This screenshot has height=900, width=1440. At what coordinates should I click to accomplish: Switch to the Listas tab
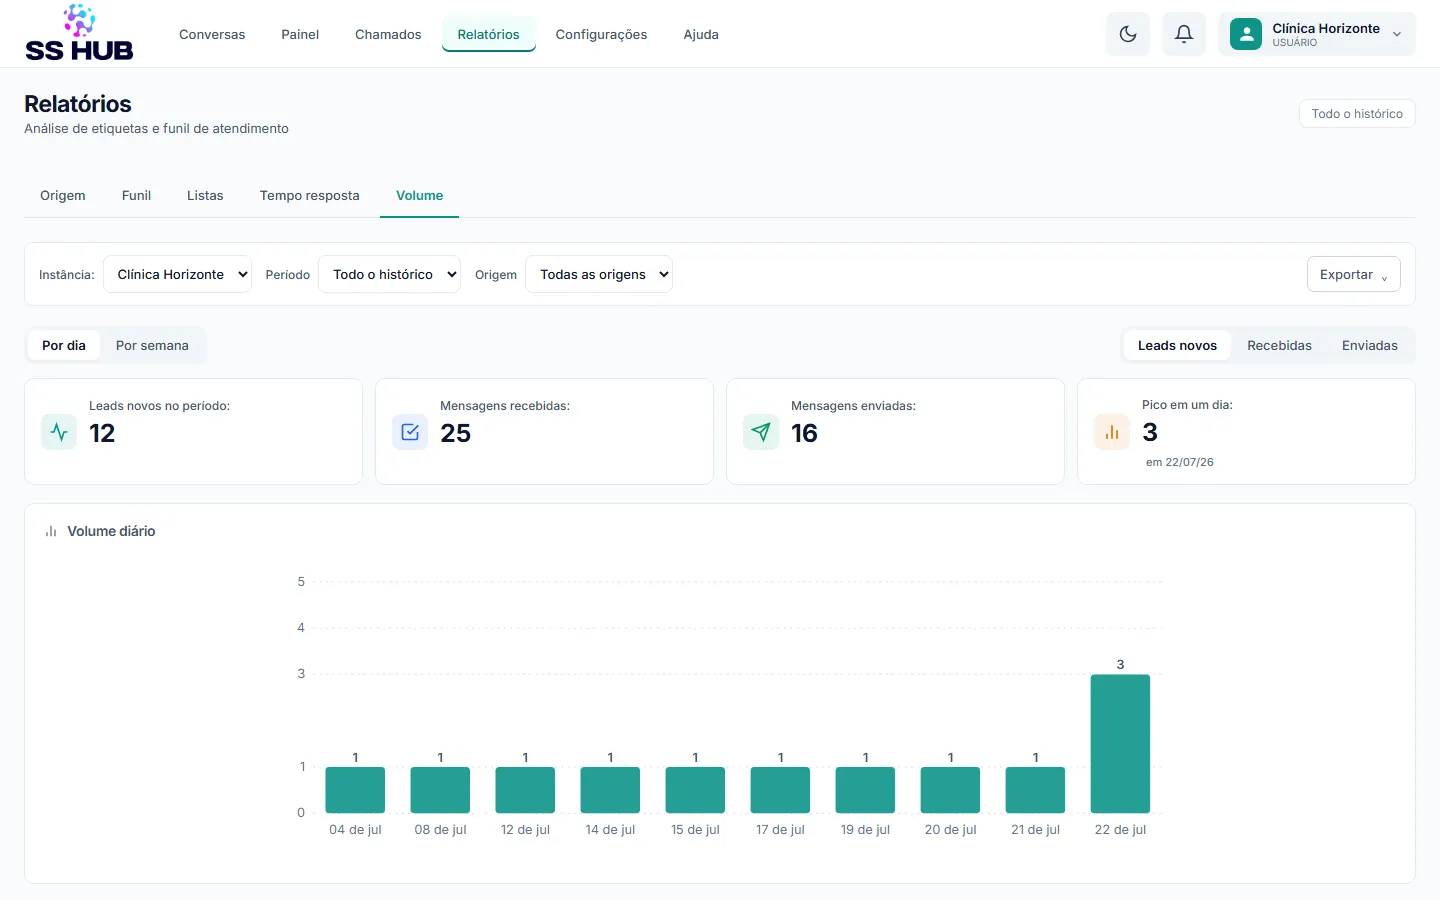click(x=205, y=195)
